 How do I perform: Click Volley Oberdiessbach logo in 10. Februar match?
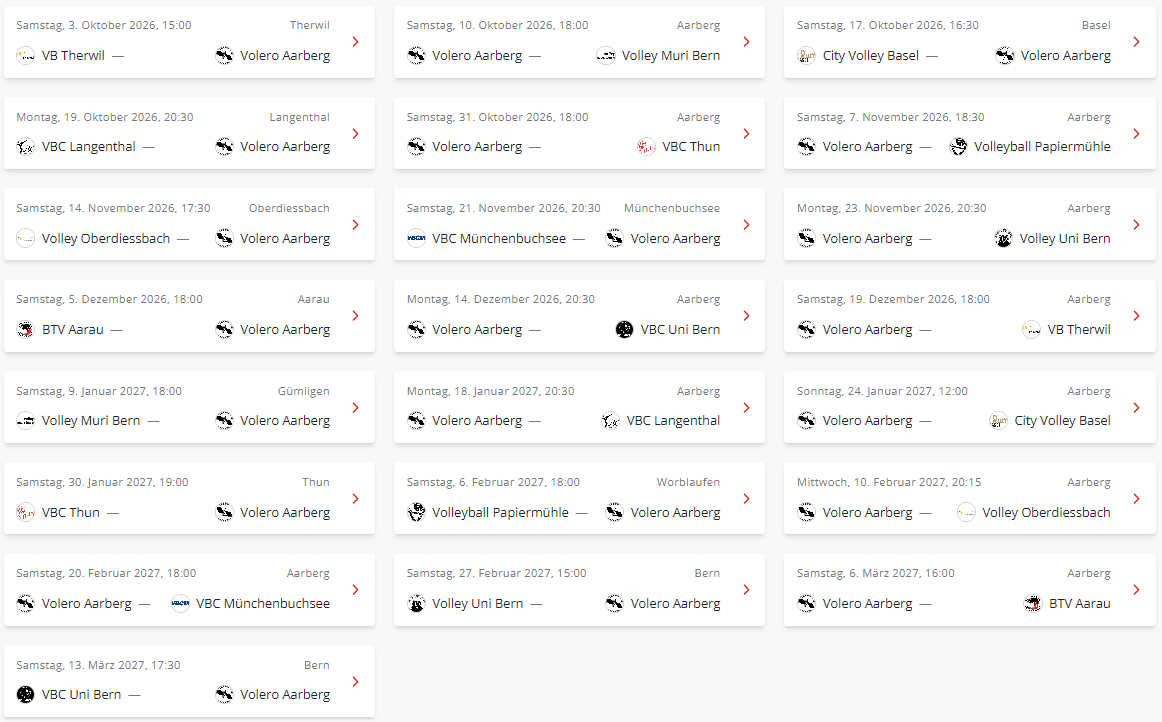coord(966,513)
